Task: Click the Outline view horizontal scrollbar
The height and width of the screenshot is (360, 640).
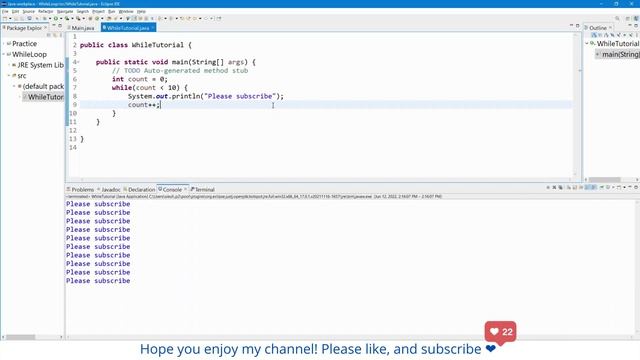Action: coord(604,180)
